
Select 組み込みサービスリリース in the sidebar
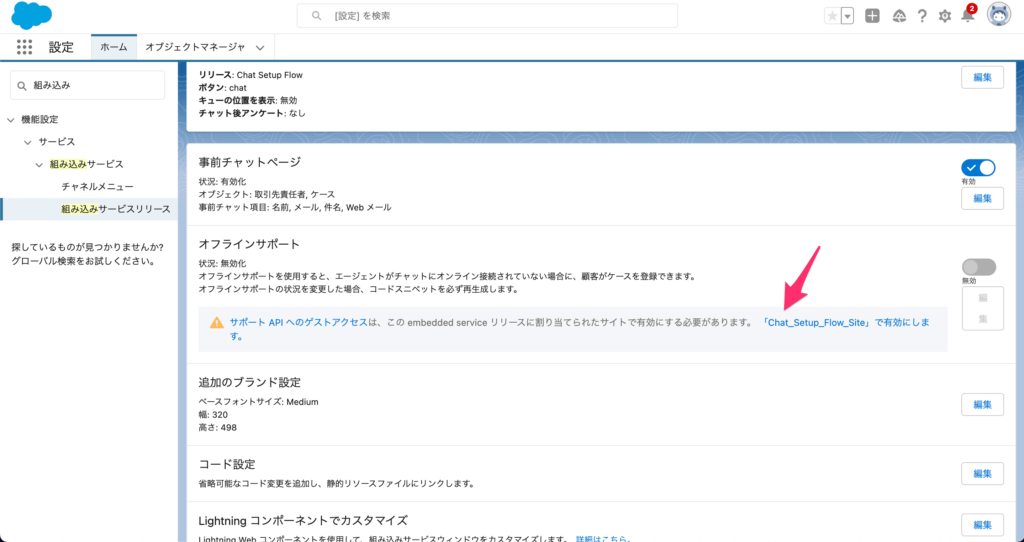coord(116,209)
